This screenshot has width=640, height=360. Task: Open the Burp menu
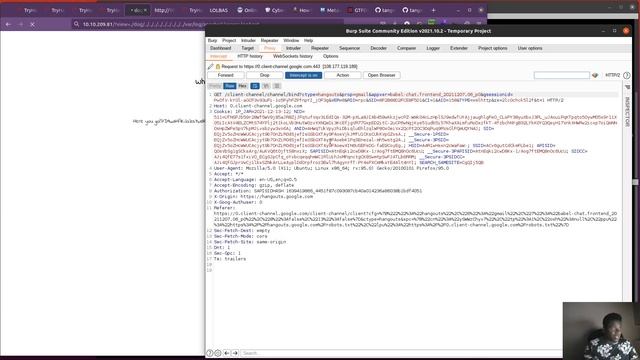(x=213, y=40)
